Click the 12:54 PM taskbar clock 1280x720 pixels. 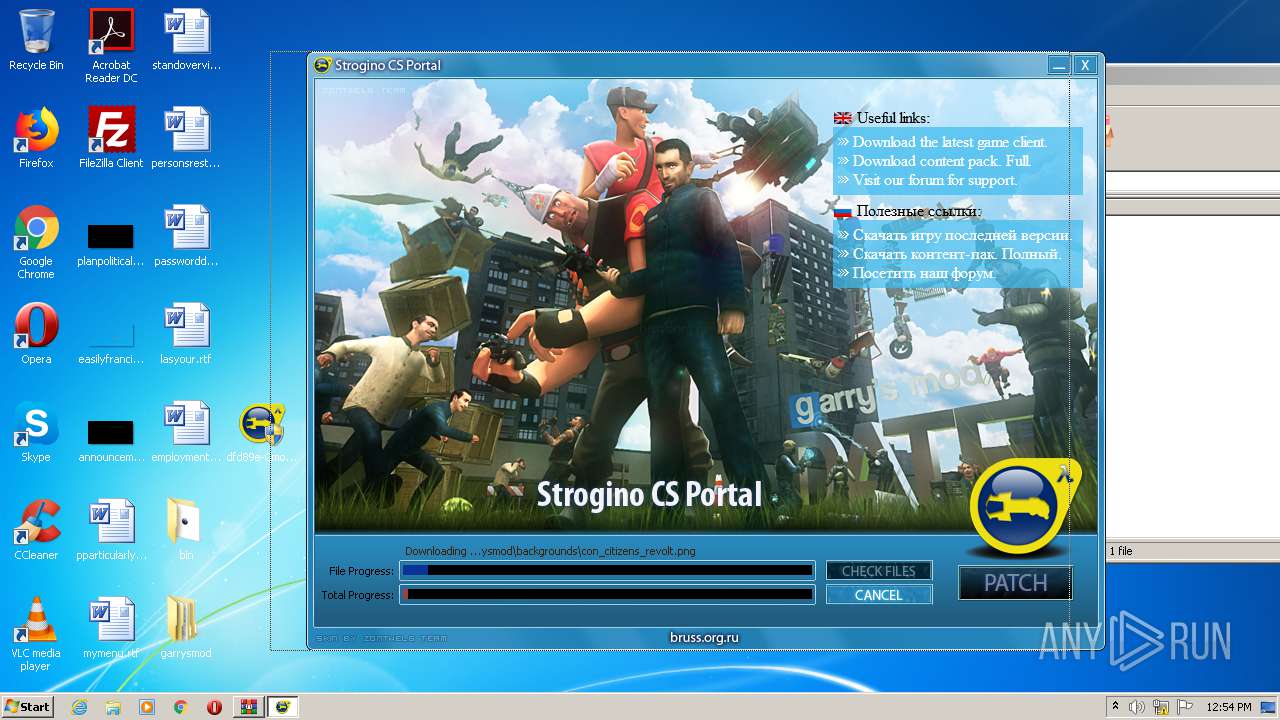pyautogui.click(x=1228, y=707)
